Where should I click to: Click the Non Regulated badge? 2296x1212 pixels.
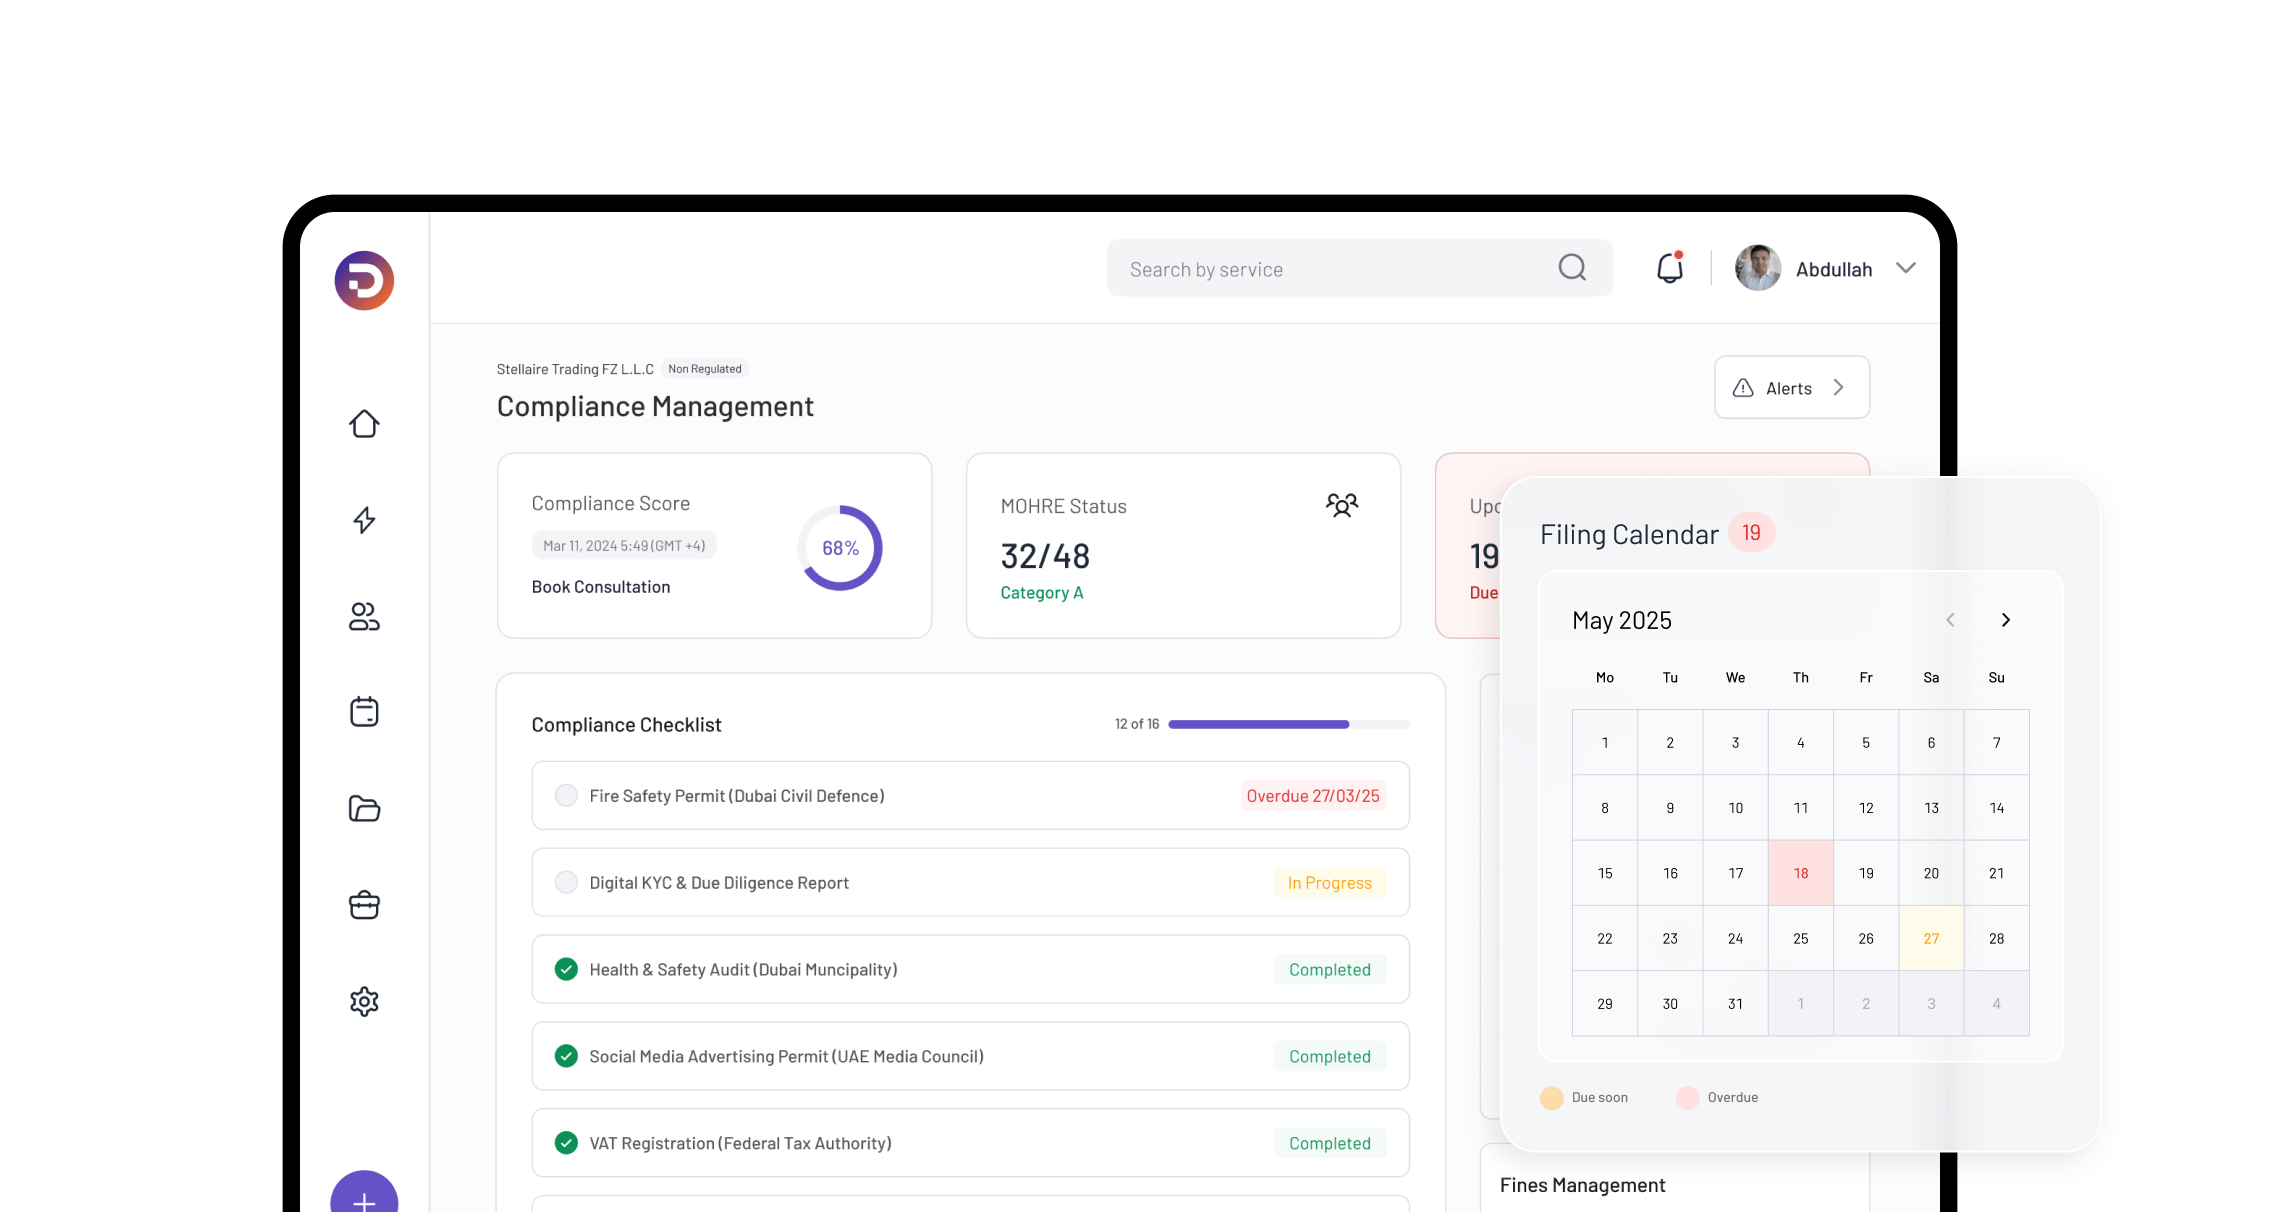pos(705,369)
